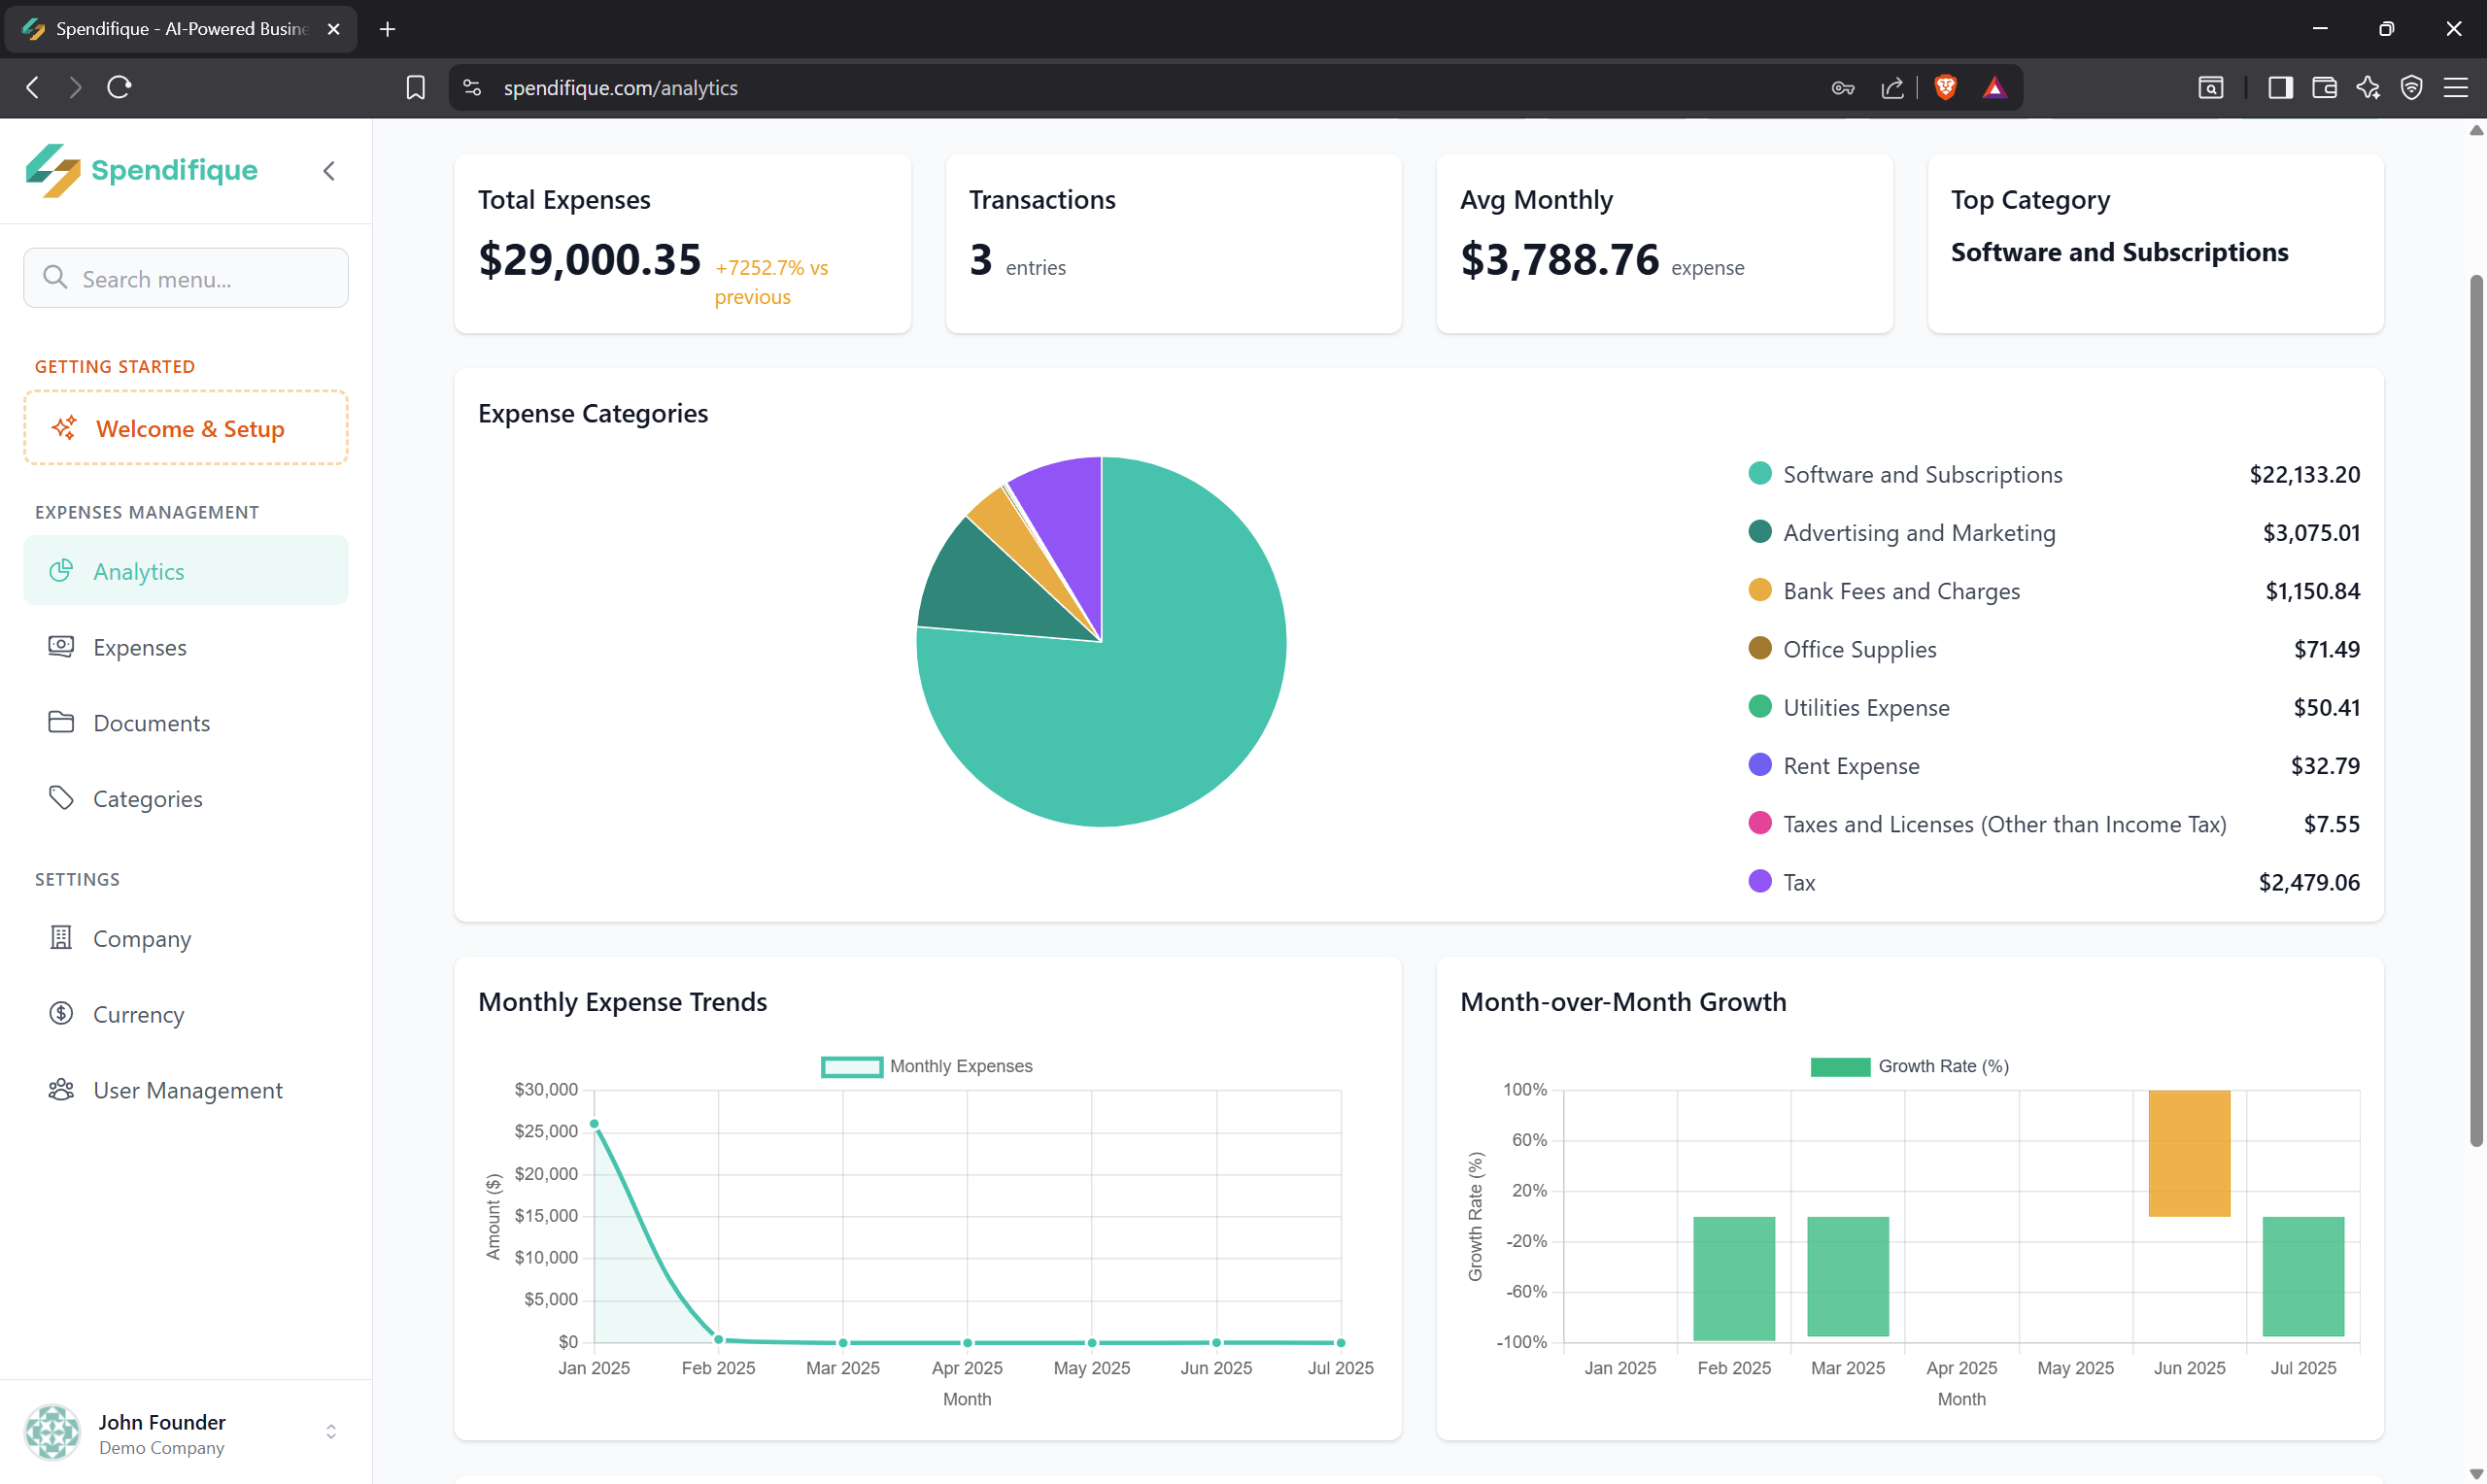Reload the page with the refresh button
This screenshot has height=1484, width=2487.
tap(119, 88)
